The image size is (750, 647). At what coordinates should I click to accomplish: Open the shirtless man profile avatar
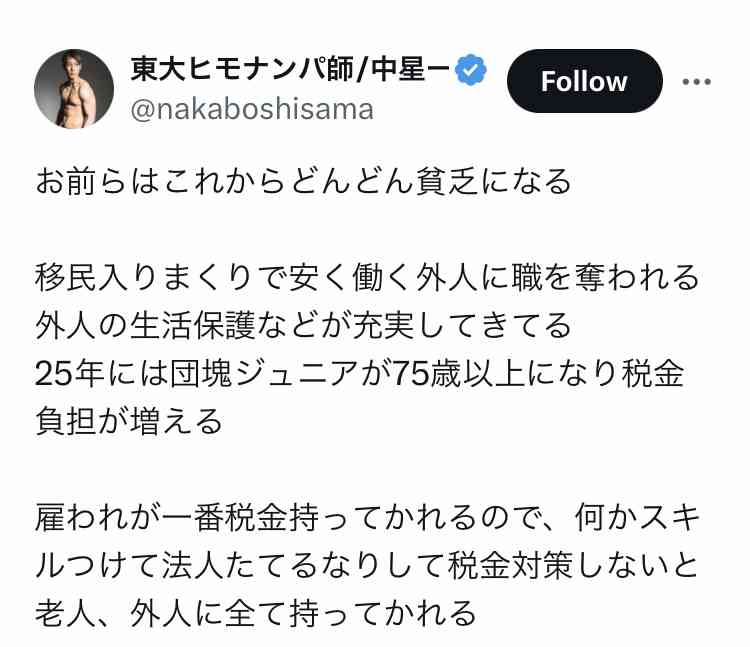click(x=74, y=89)
